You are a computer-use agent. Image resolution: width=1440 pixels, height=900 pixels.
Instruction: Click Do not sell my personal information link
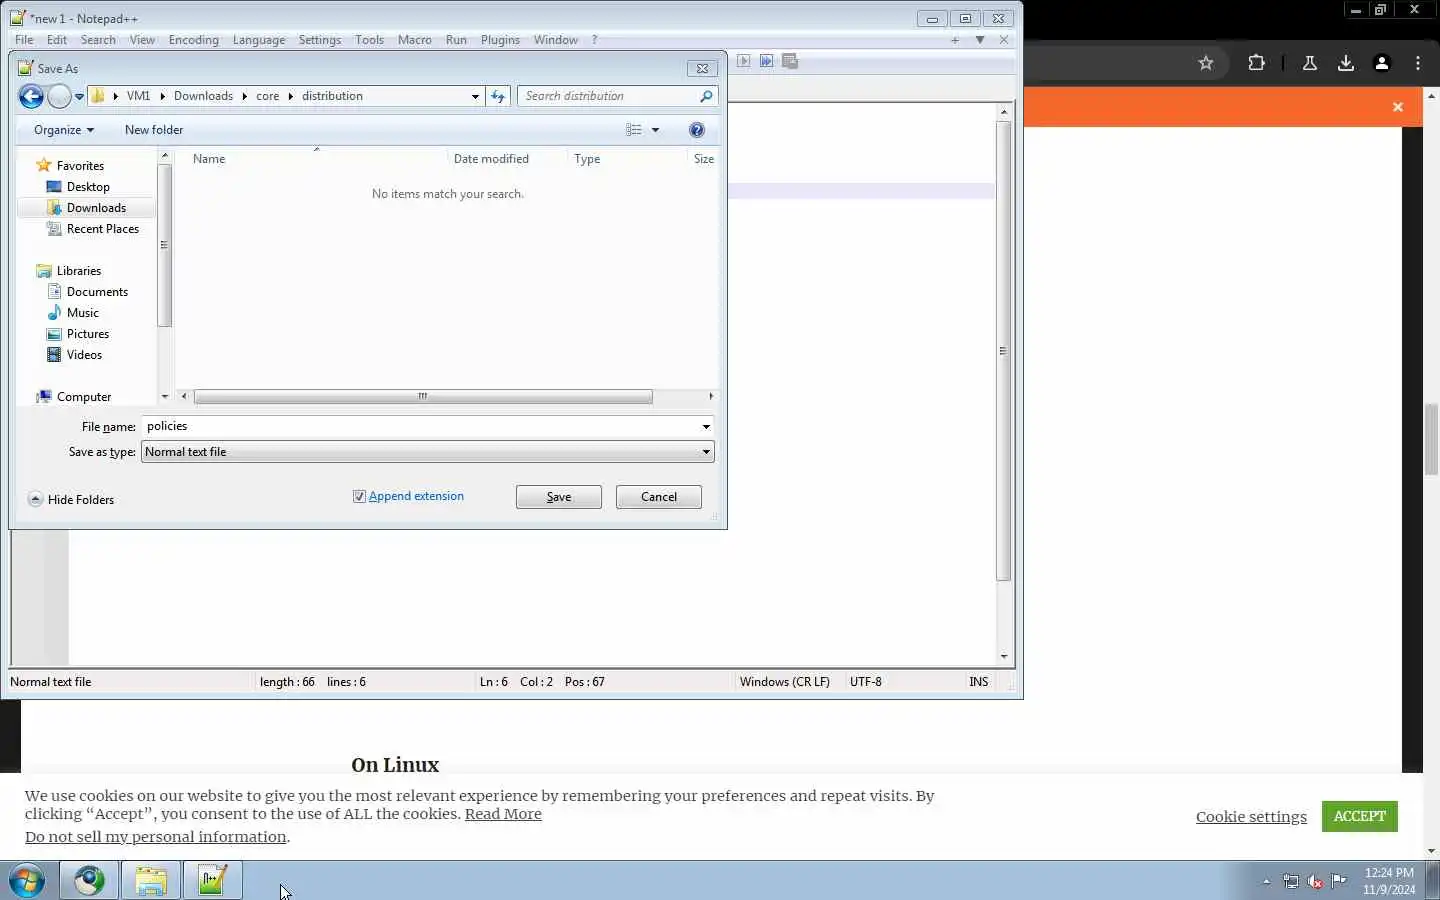(x=156, y=837)
